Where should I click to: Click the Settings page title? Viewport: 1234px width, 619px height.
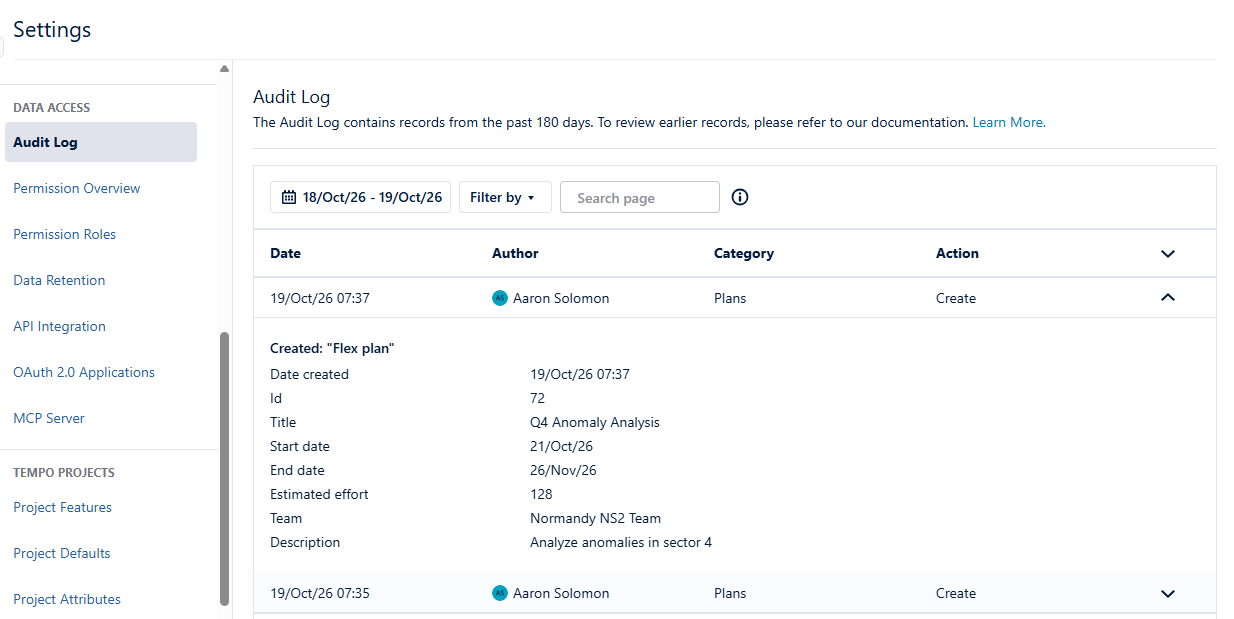(52, 29)
